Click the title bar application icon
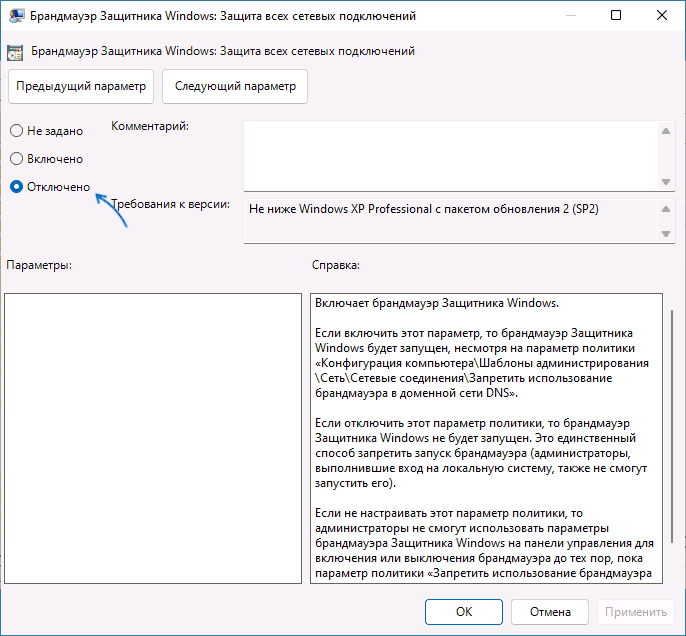The image size is (686, 636). 16,16
